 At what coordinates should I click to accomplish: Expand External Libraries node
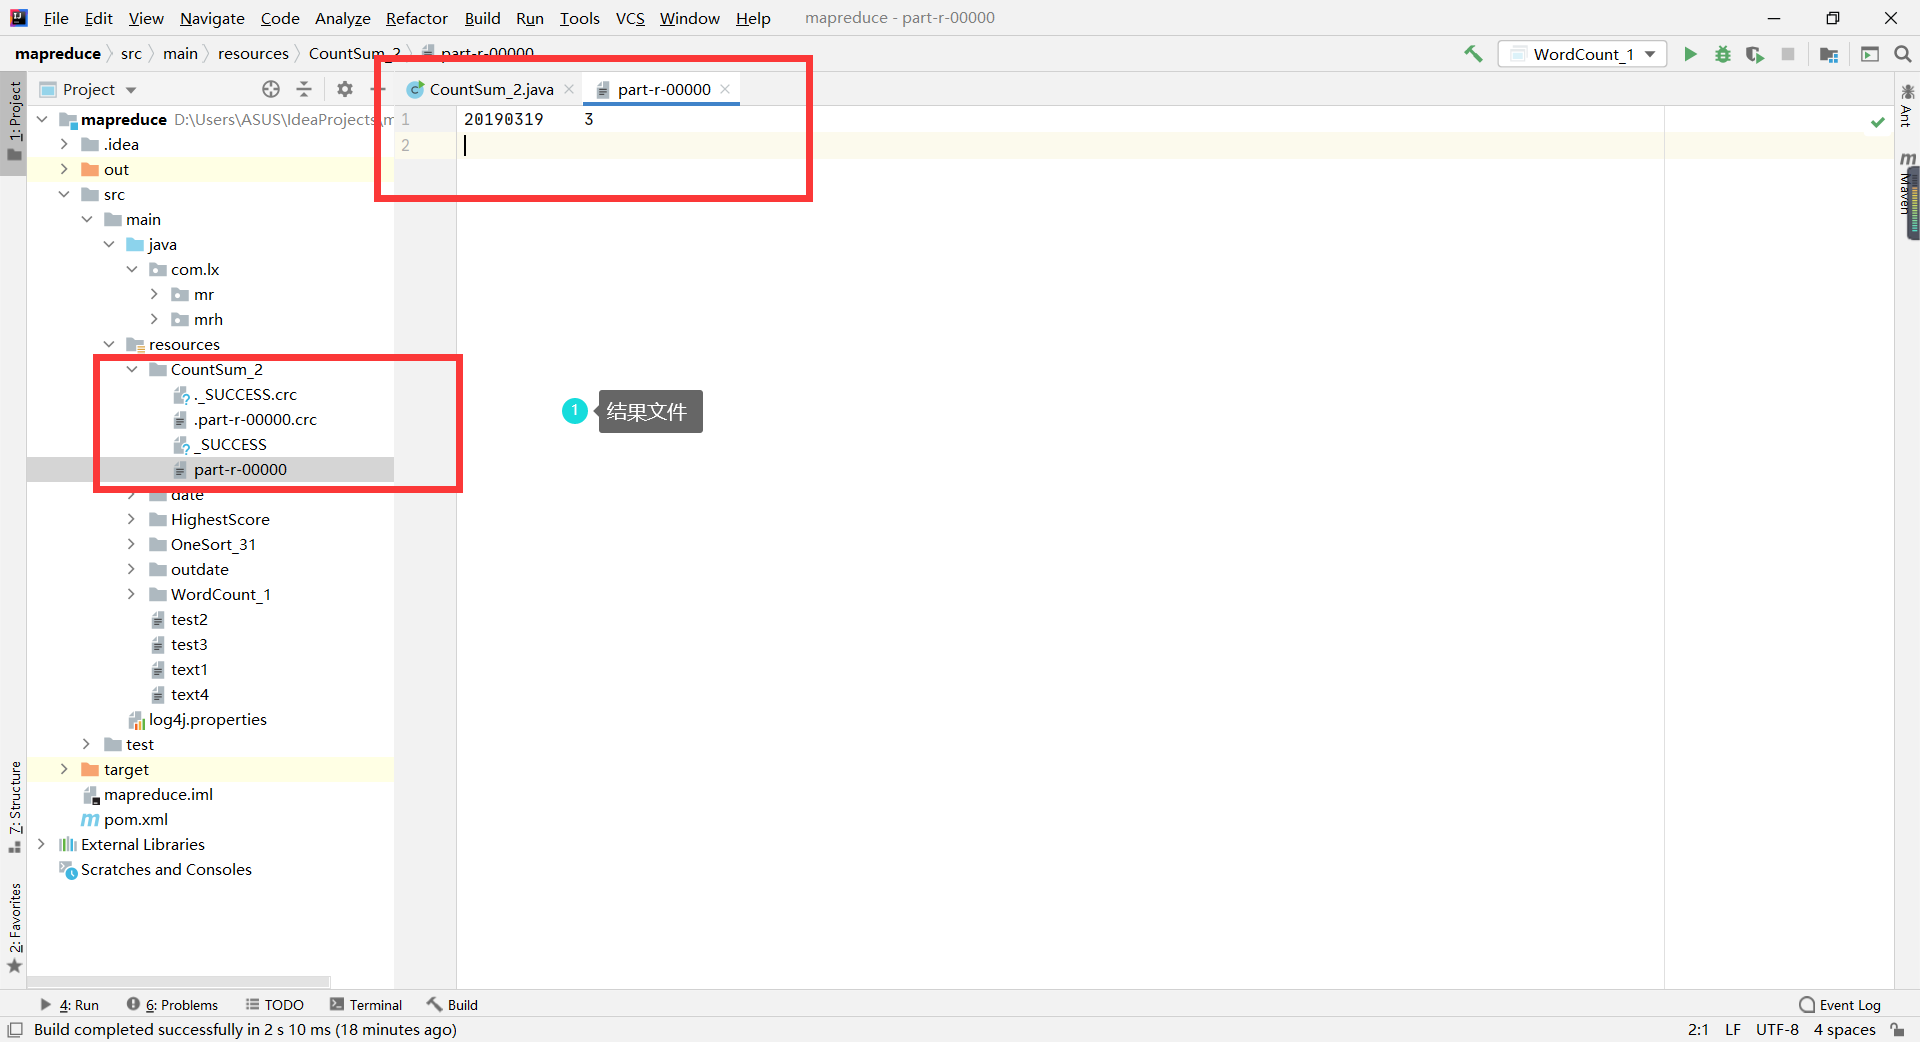tap(41, 844)
